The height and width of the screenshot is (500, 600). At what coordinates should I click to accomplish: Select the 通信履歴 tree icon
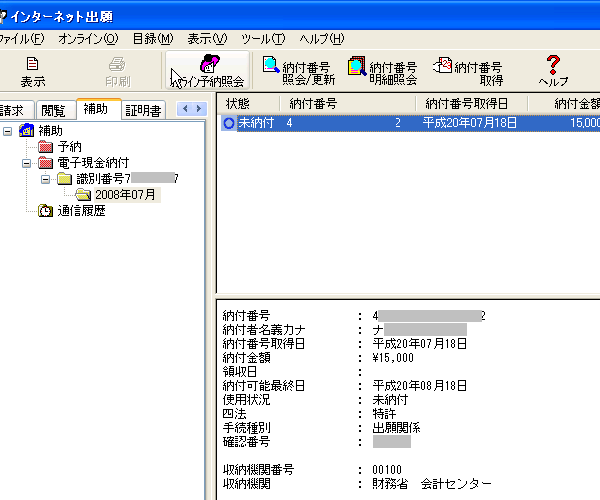(46, 211)
